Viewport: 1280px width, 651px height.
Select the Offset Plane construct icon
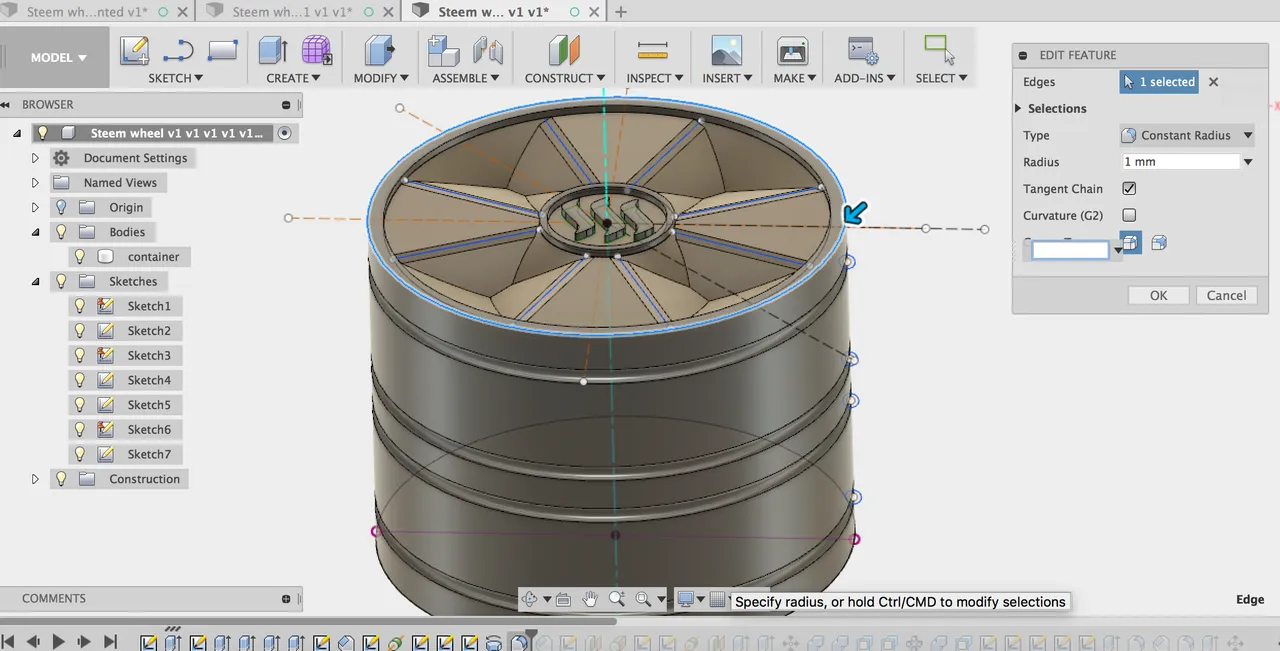click(x=565, y=50)
